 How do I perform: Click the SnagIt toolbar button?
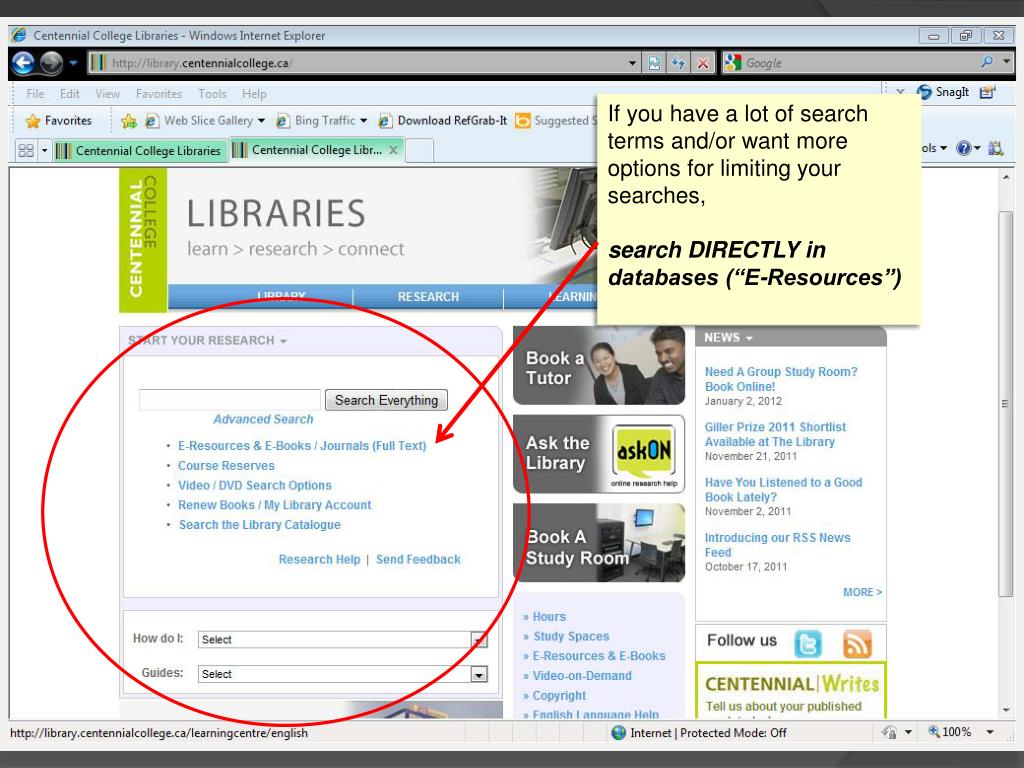943,92
